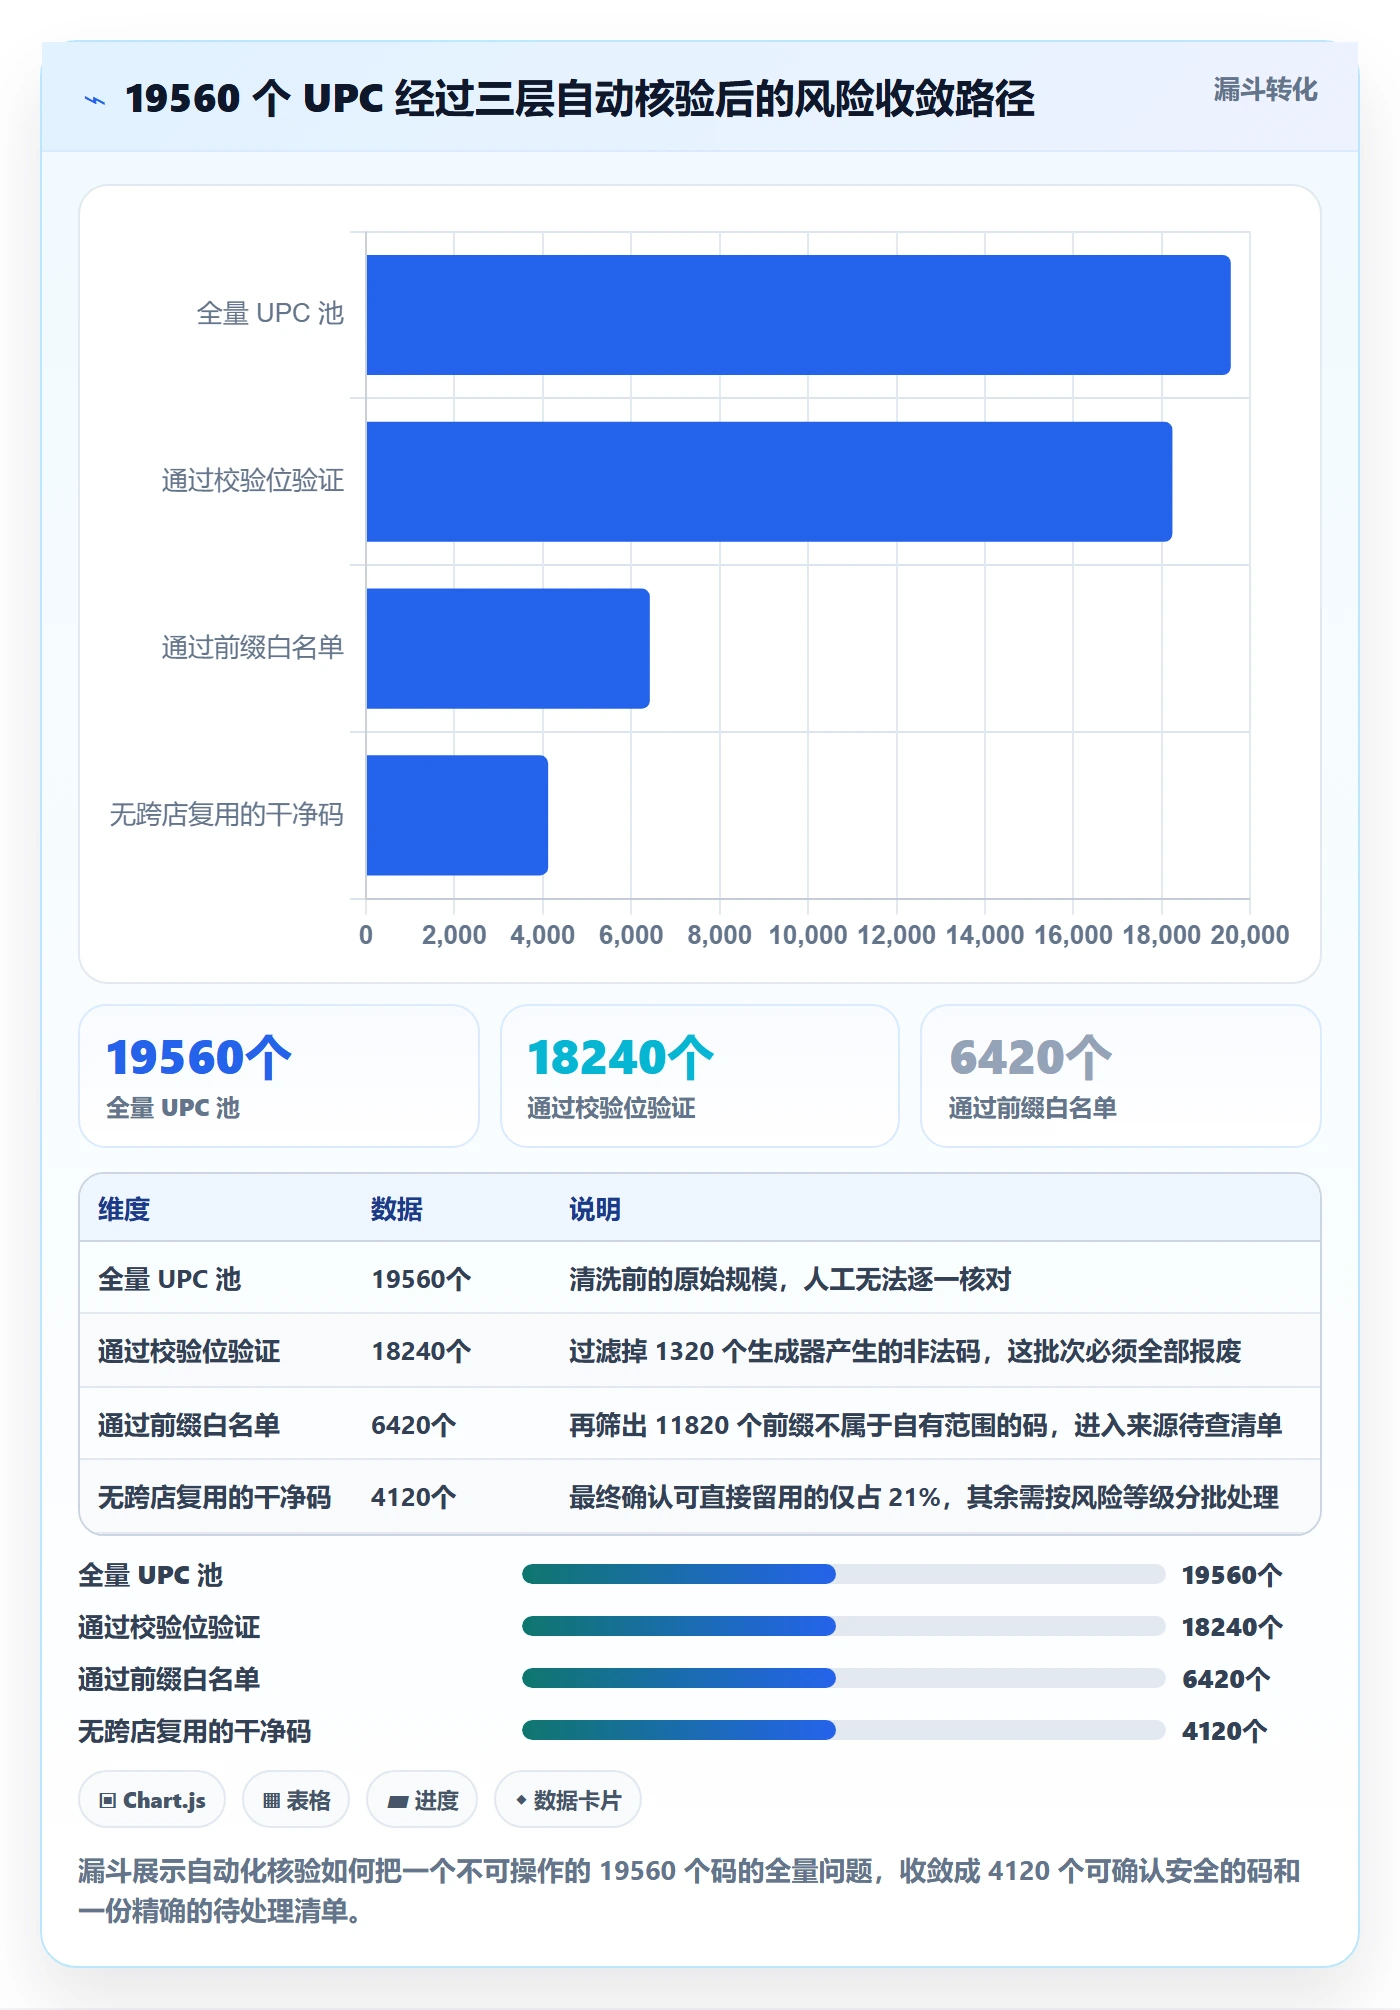Click the 通过前缀白名单 chart bar
This screenshot has height=2010, width=1400.
(x=508, y=649)
